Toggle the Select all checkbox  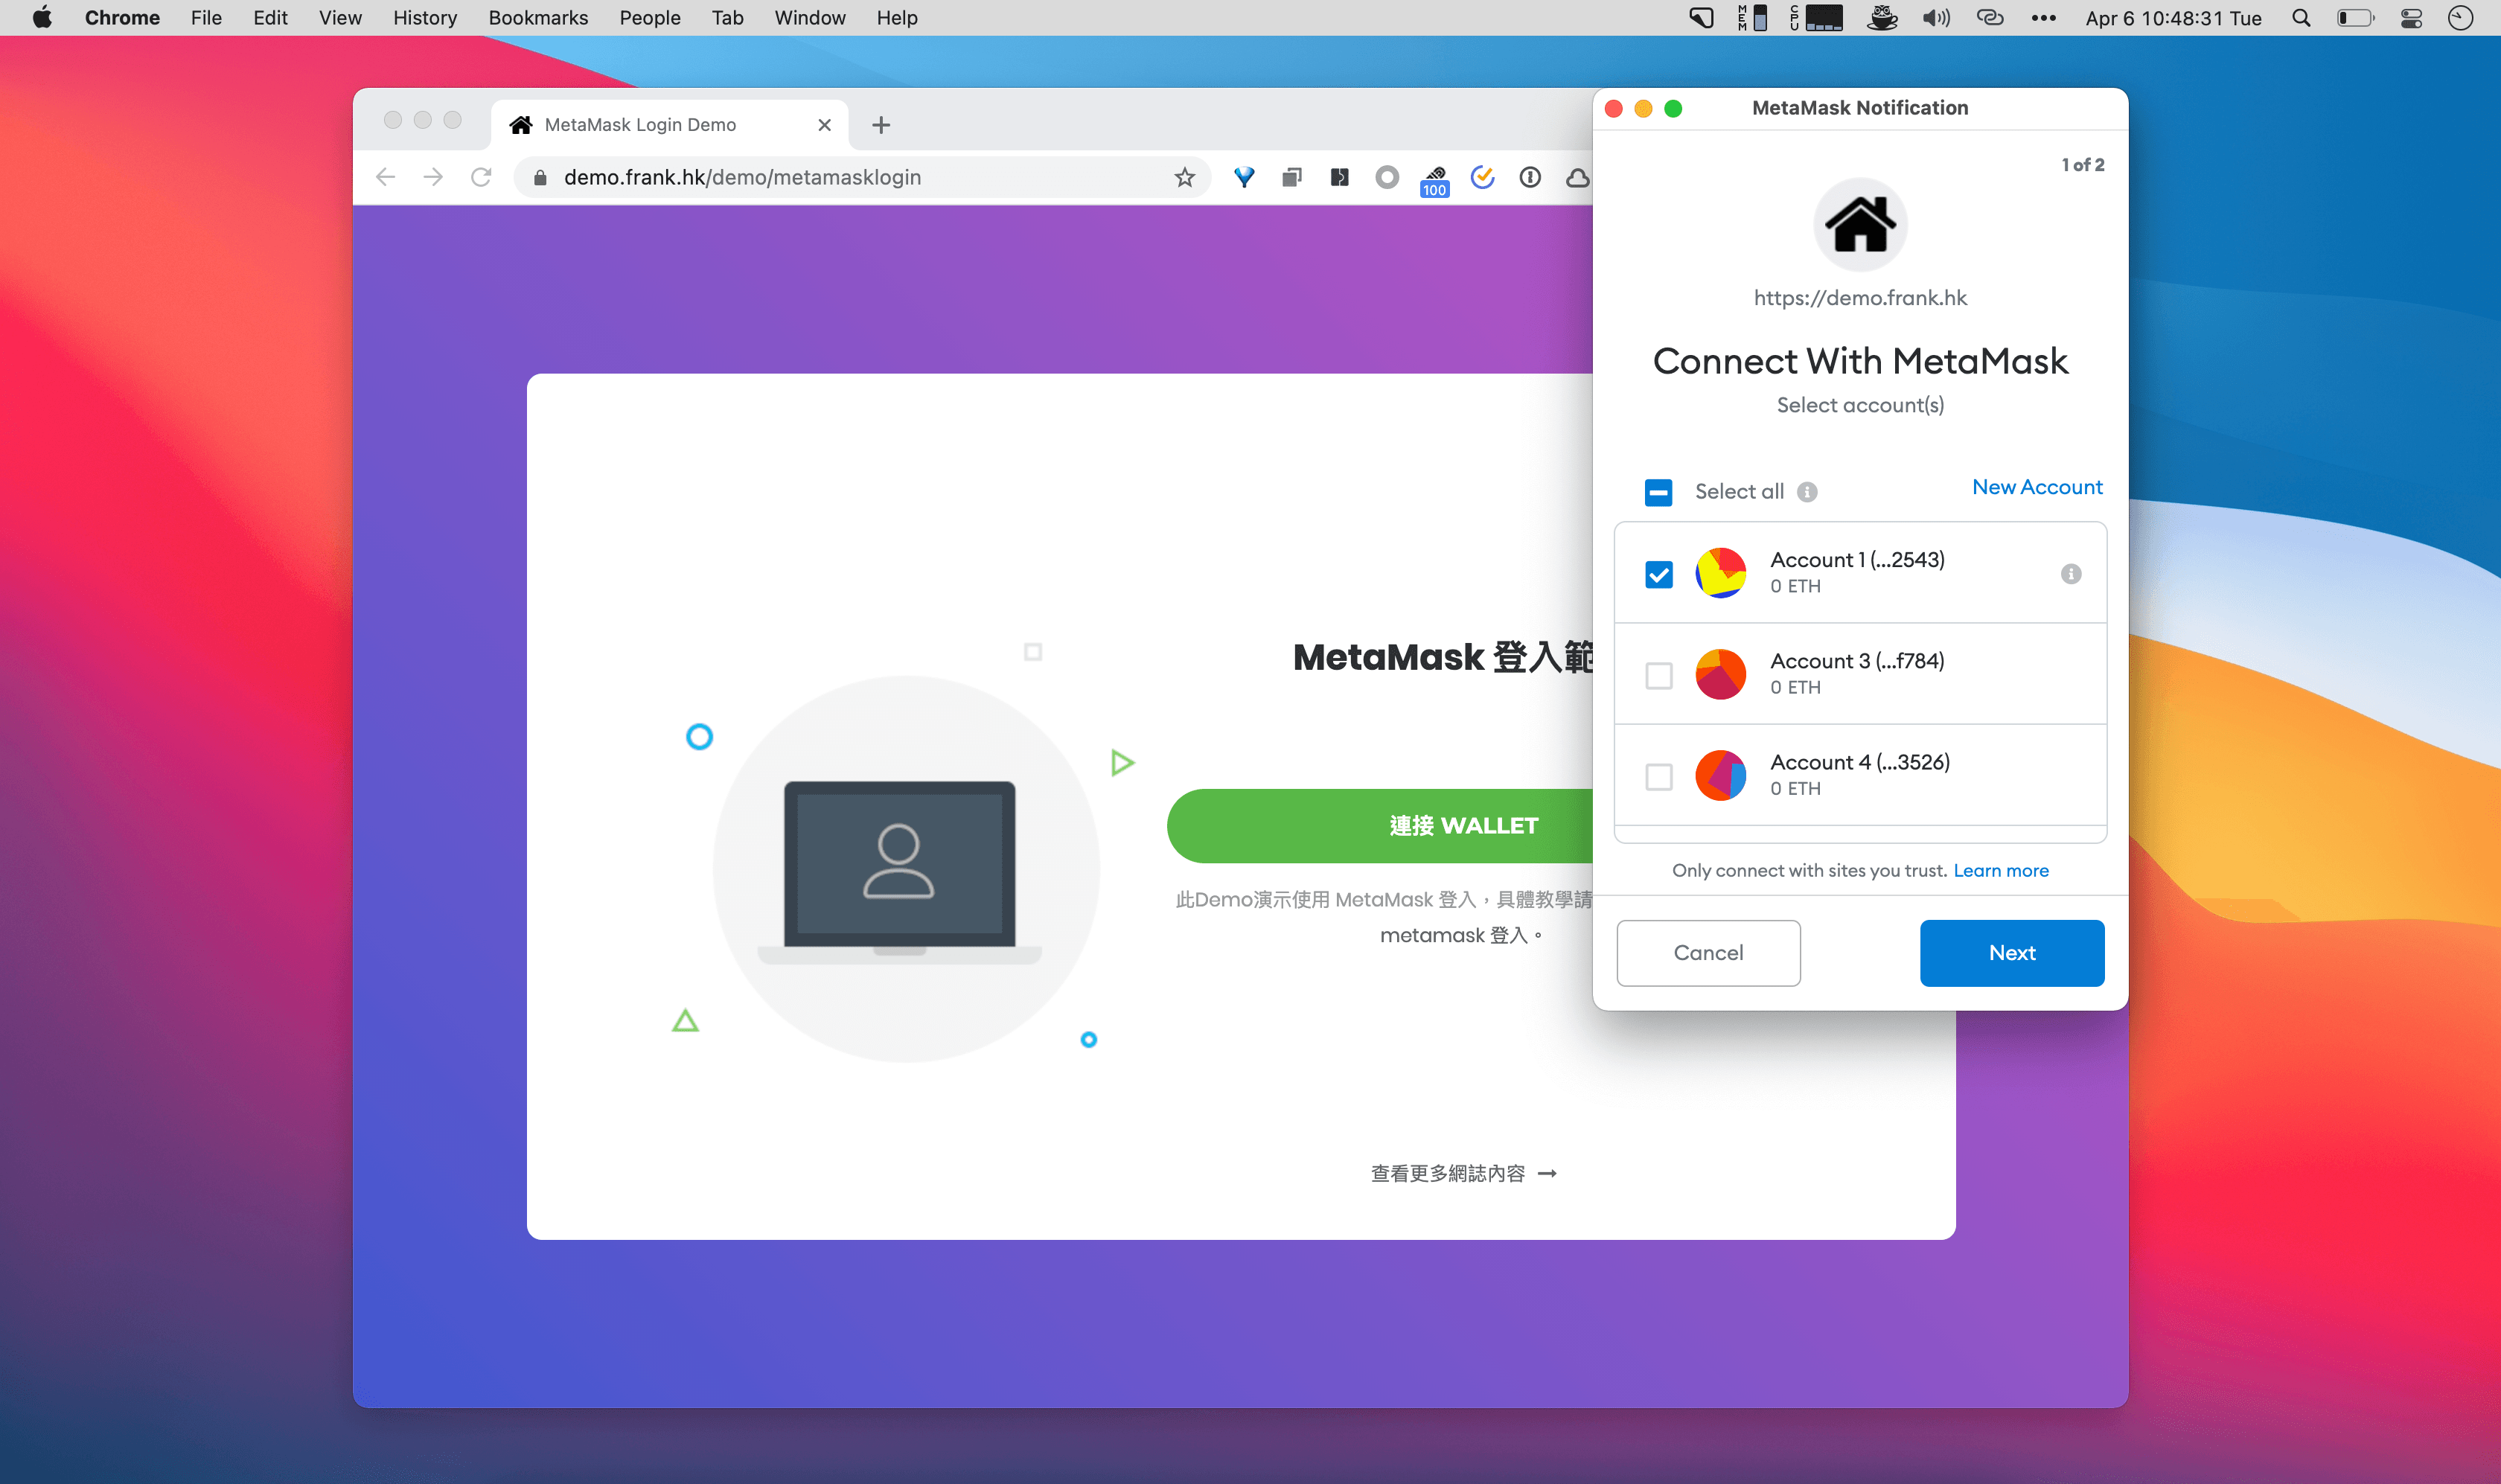(1658, 492)
